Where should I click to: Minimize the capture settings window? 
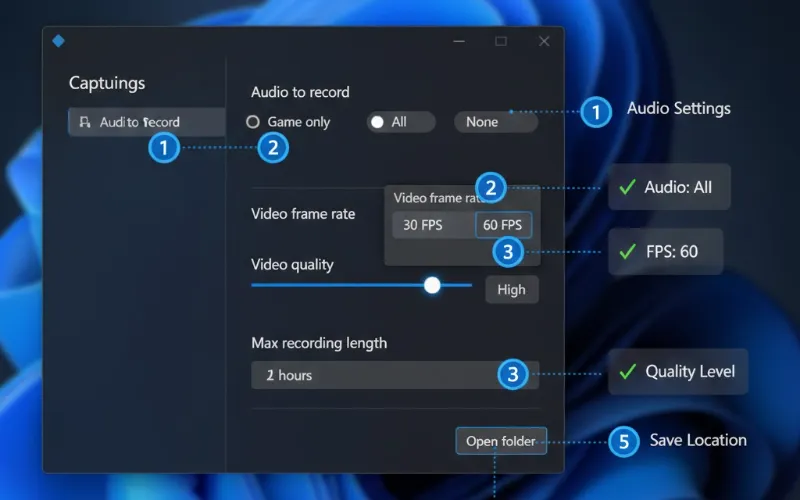pos(459,41)
